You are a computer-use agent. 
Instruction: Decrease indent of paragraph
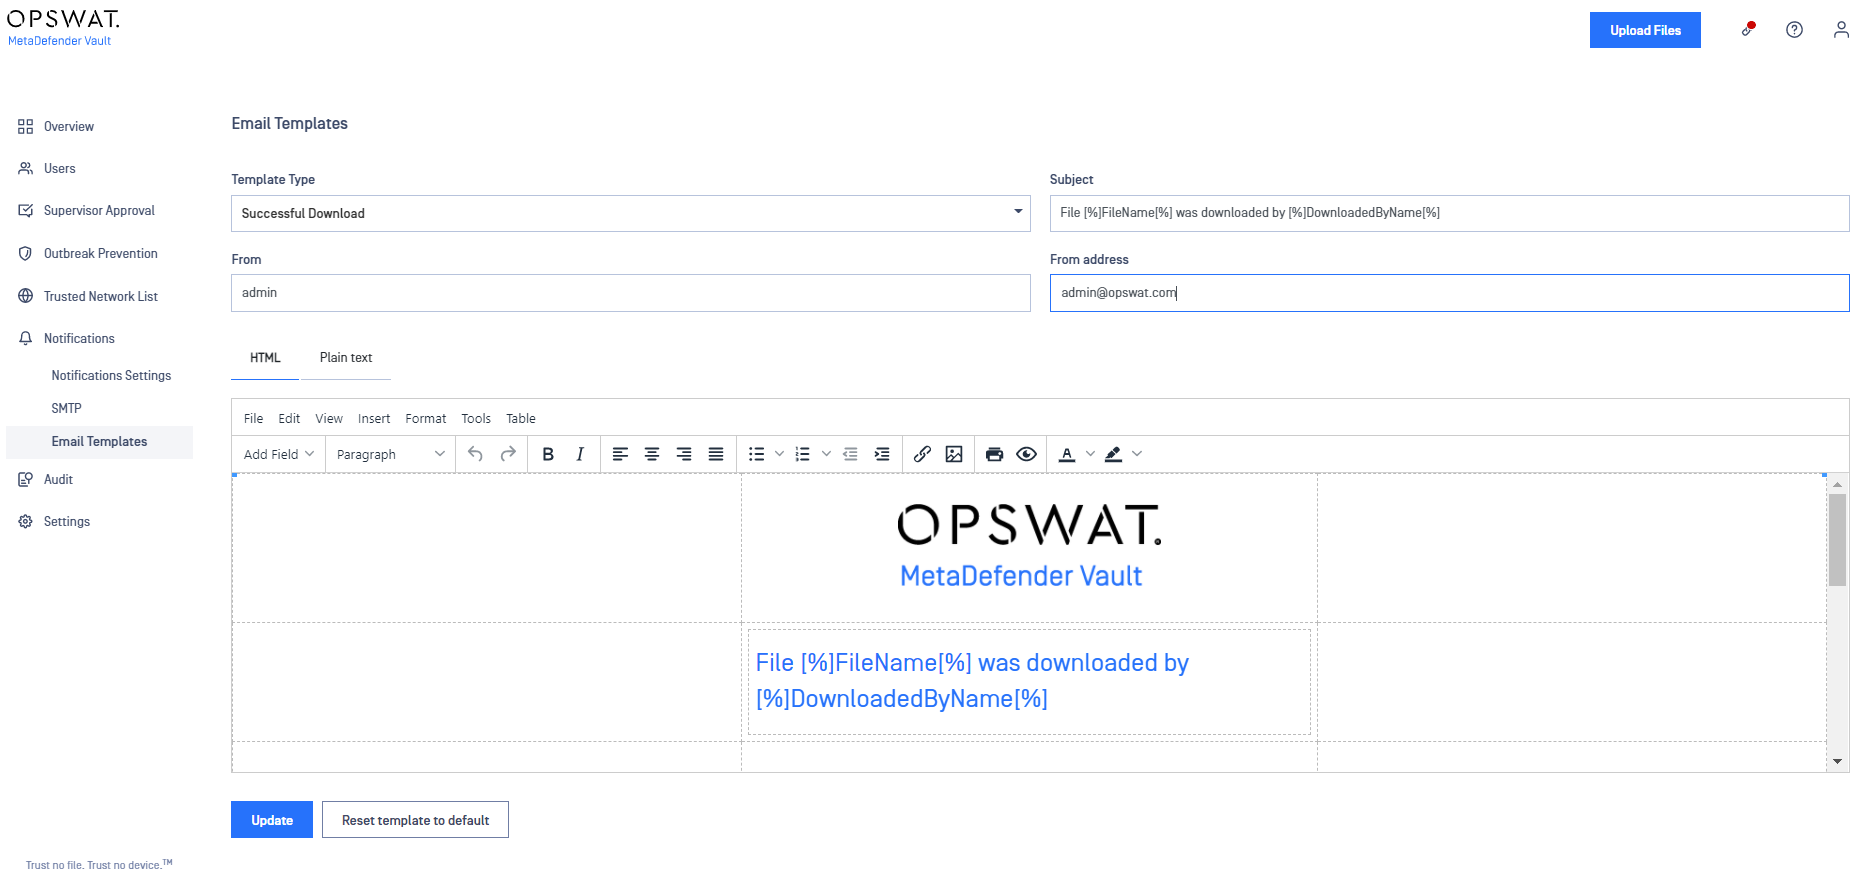[x=850, y=454]
